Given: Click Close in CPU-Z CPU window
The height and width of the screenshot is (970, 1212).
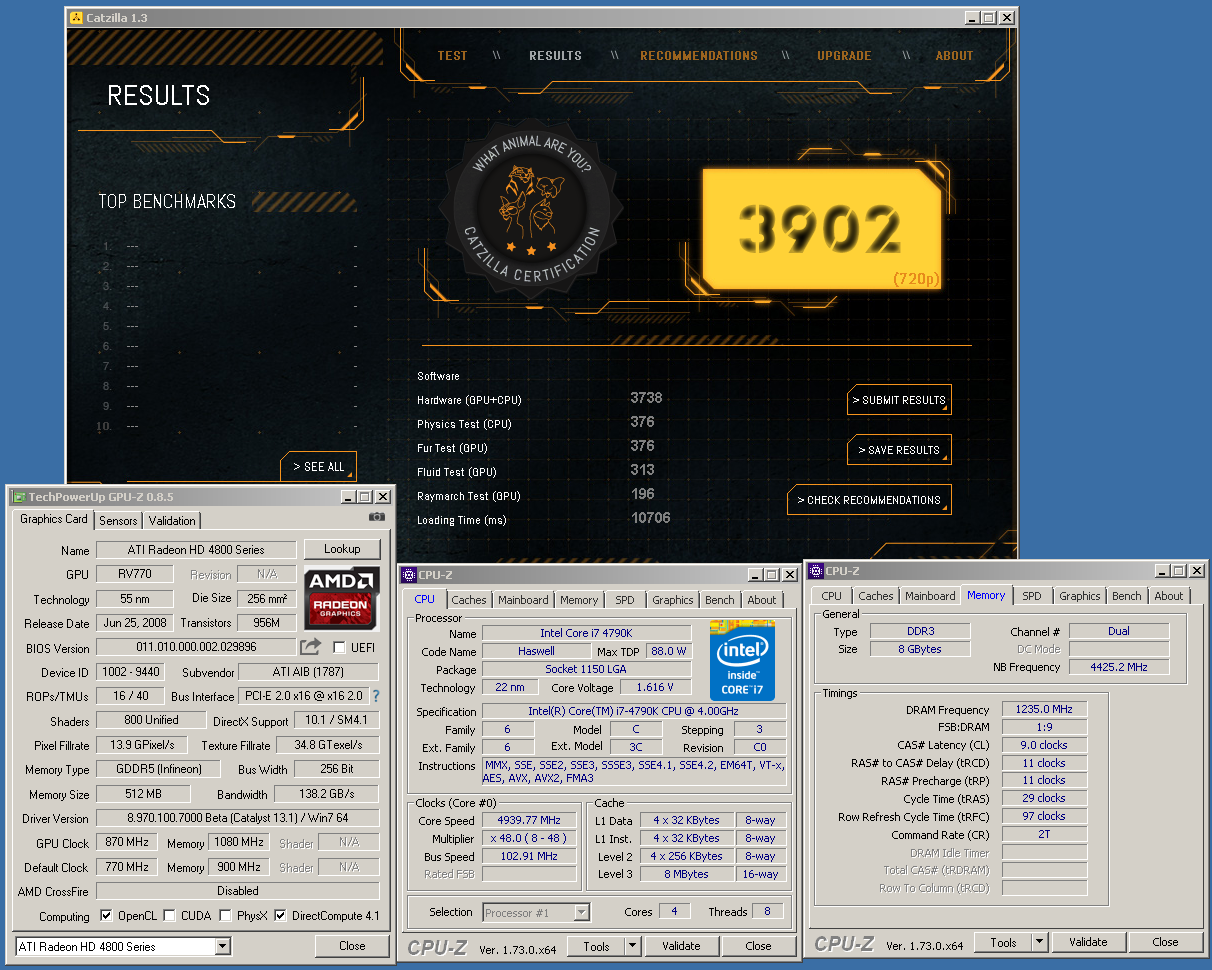Looking at the screenshot, I should click(x=758, y=946).
